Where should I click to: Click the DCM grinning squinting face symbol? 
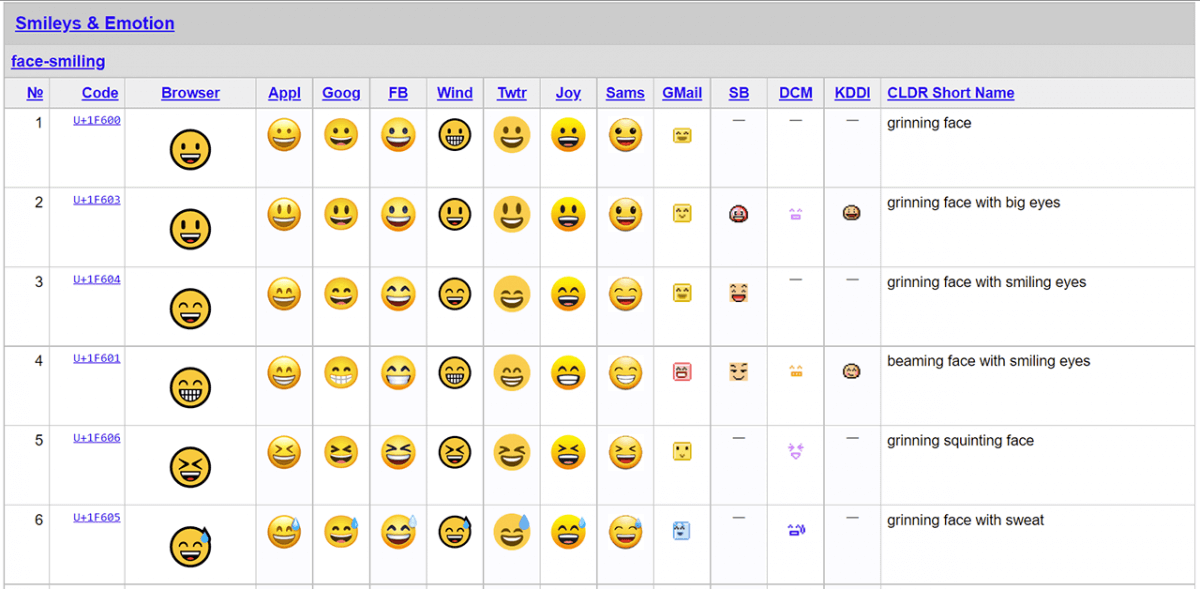coord(795,452)
